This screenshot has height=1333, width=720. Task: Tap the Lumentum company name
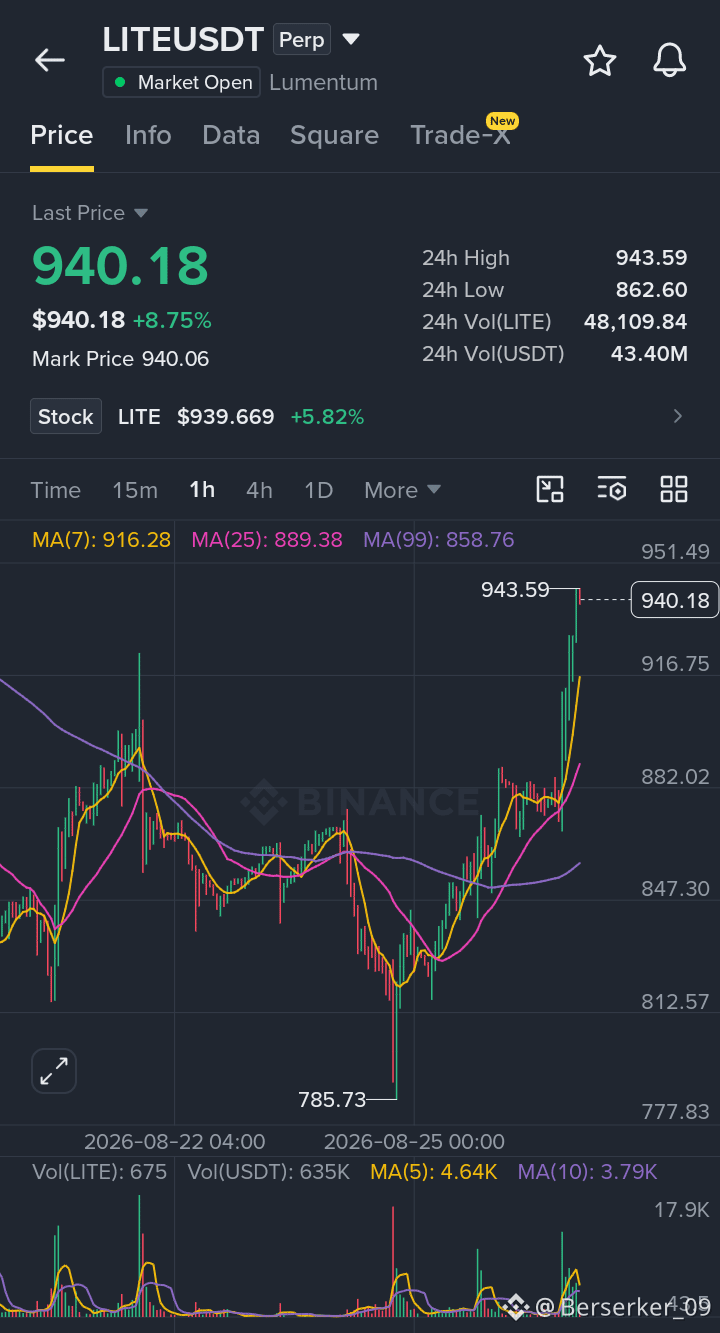(323, 83)
